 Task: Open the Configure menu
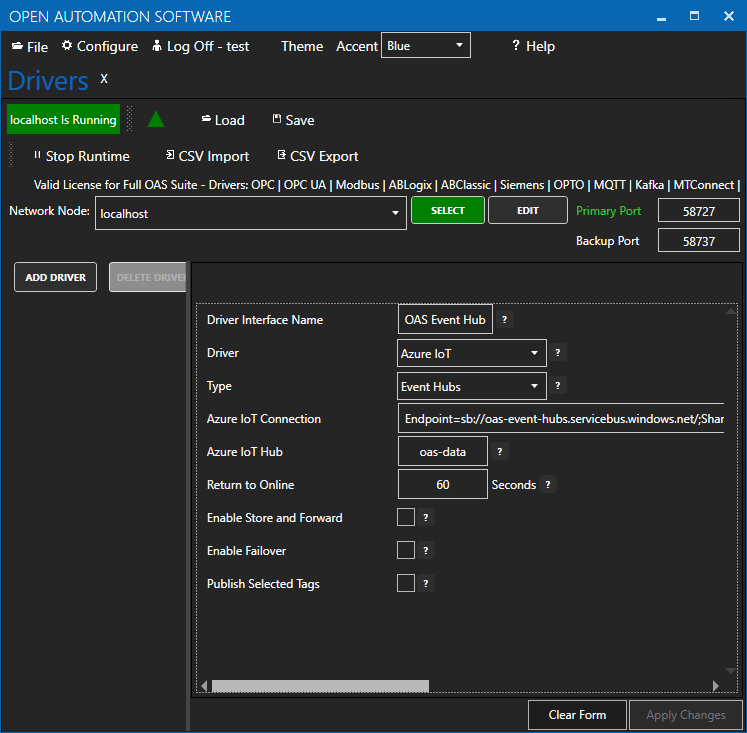[x=99, y=46]
